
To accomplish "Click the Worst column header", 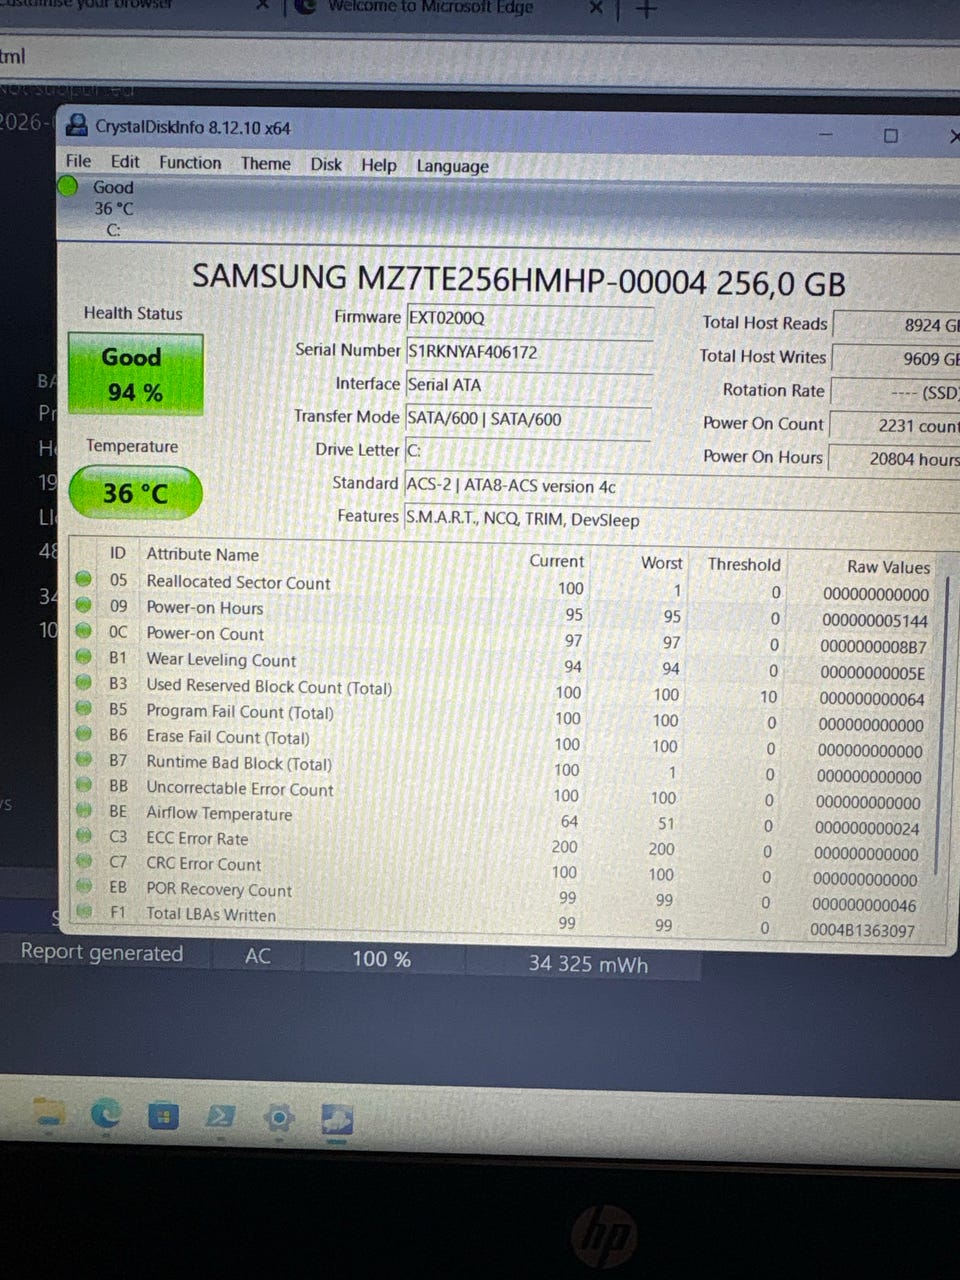I will coord(662,563).
